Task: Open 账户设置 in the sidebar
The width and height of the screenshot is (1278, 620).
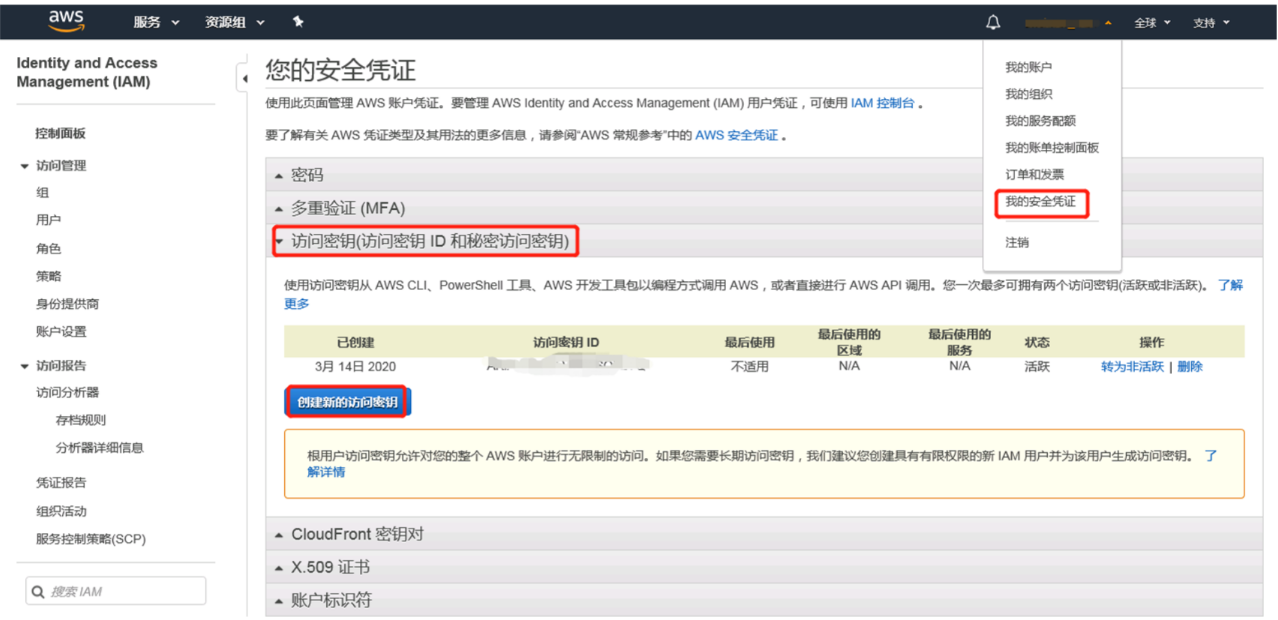Action: point(61,332)
